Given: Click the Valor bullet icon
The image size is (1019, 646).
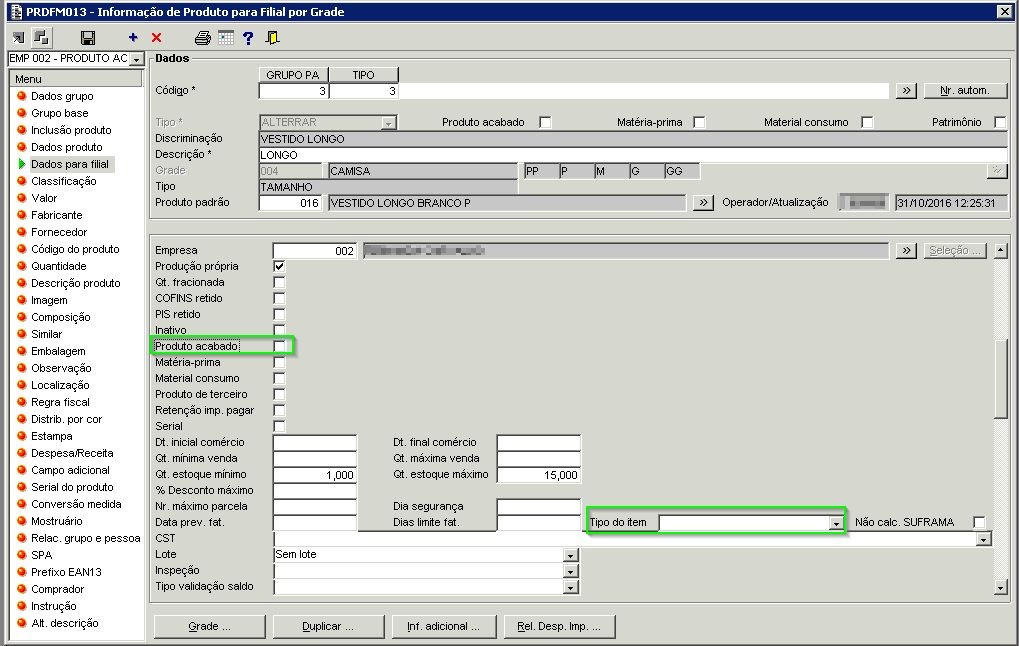Looking at the screenshot, I should click(x=21, y=198).
